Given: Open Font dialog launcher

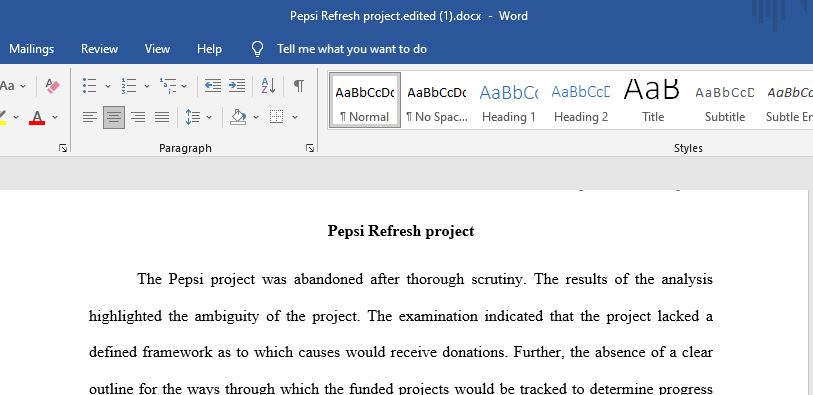Looking at the screenshot, I should (63, 148).
